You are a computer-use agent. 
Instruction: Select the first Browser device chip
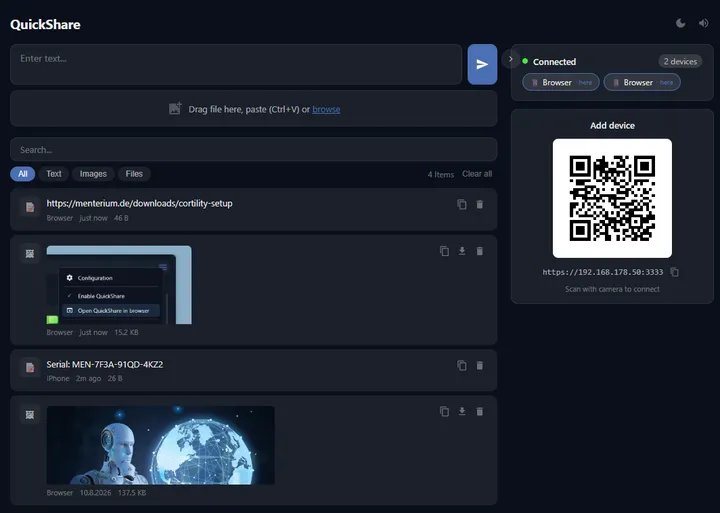(x=561, y=82)
